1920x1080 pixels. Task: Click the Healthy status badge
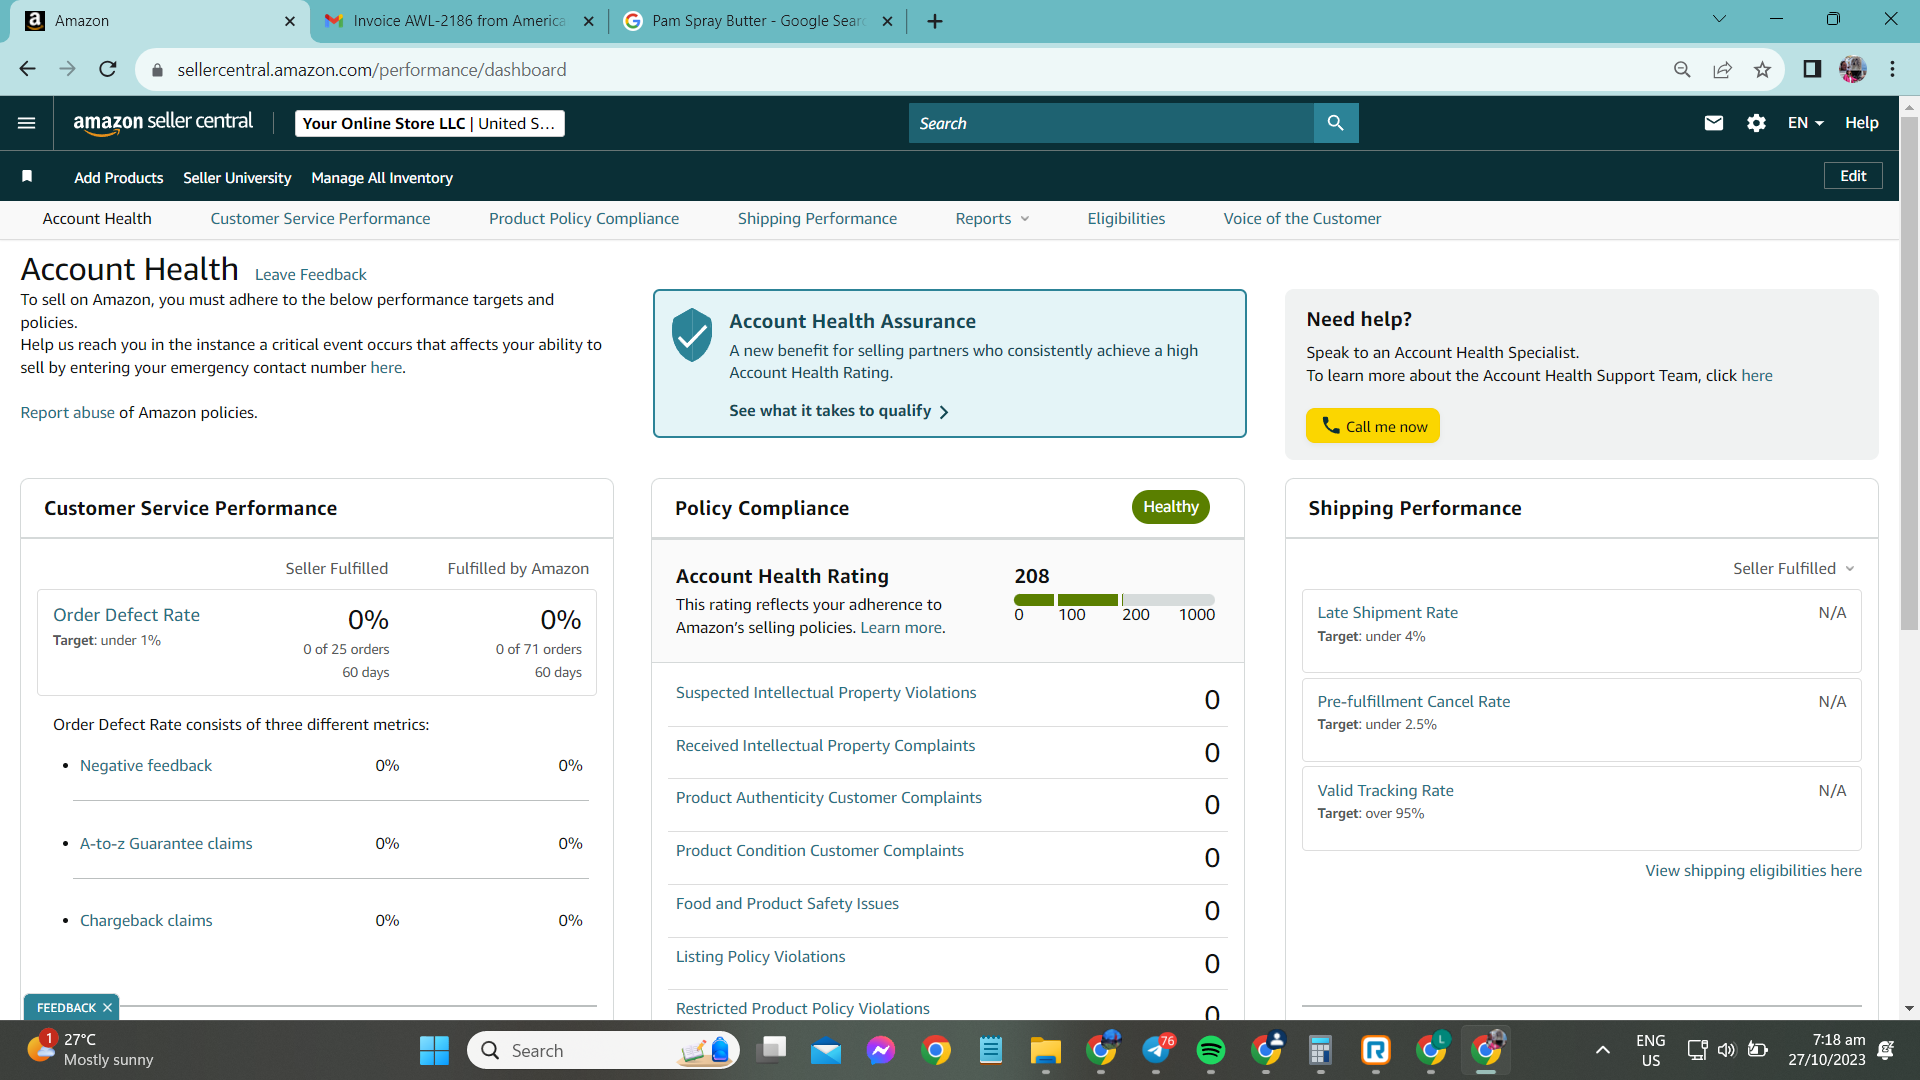point(1170,507)
